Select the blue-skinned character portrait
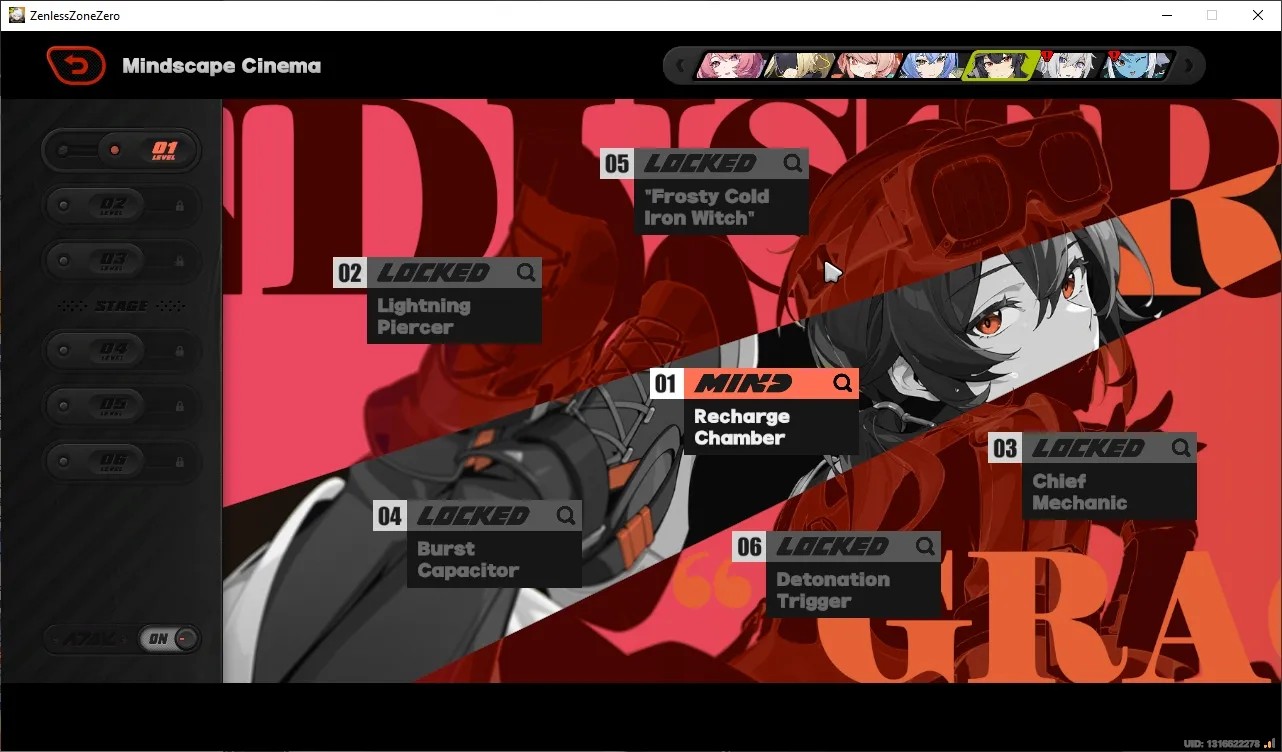Viewport: 1282px width, 752px height. point(1135,66)
